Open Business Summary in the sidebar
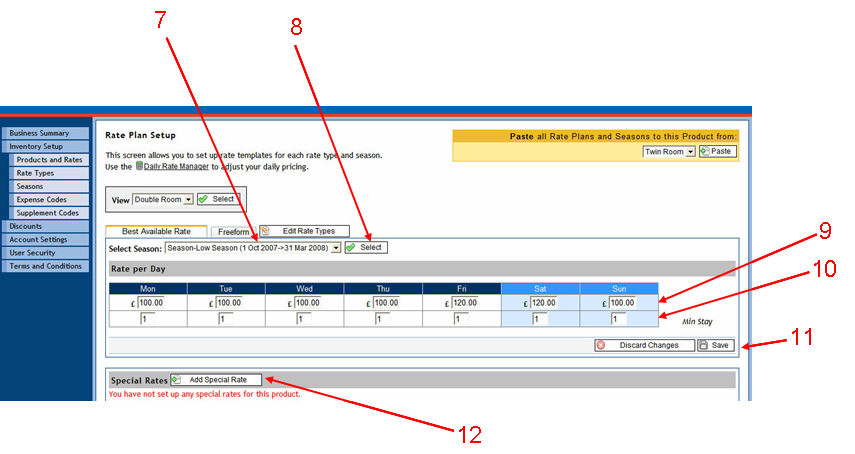Image resolution: width=855 pixels, height=454 pixels. [x=40, y=133]
